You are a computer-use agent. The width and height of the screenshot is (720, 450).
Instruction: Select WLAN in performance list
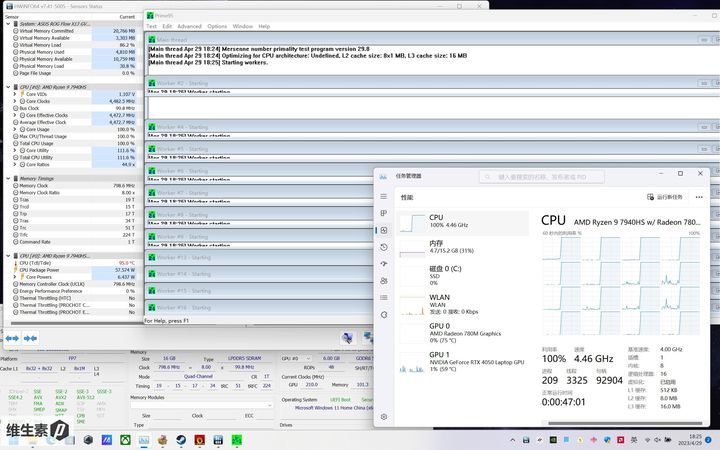463,304
